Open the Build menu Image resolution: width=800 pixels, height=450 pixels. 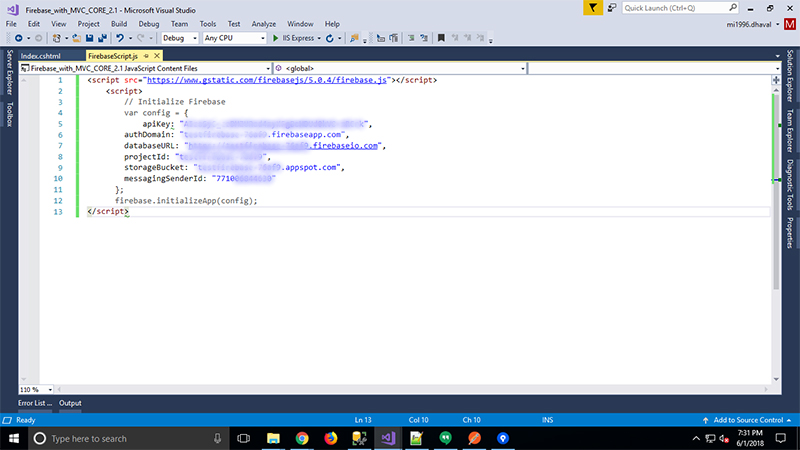click(x=119, y=23)
